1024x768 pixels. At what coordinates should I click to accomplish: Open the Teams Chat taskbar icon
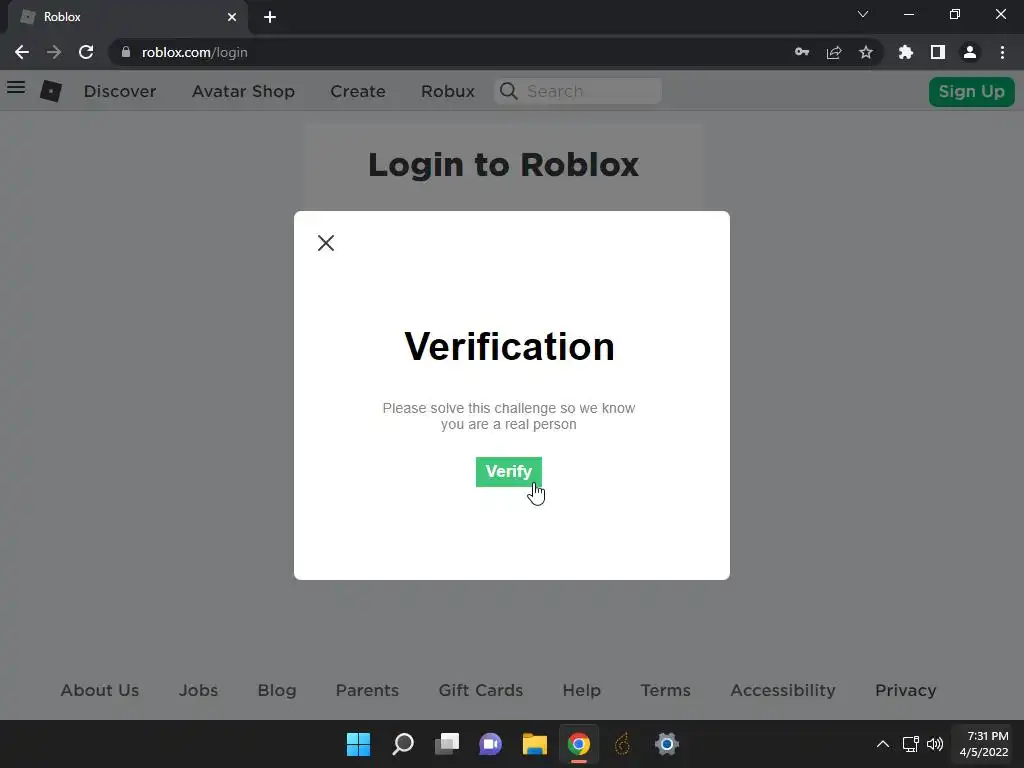490,744
